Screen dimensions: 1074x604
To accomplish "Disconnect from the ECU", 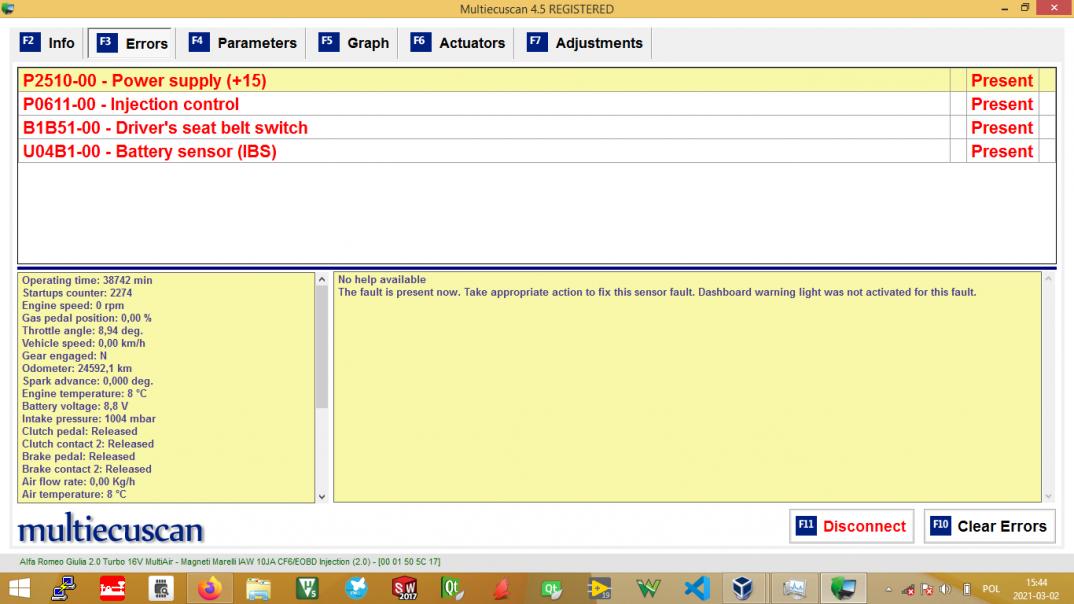I will click(x=851, y=526).
